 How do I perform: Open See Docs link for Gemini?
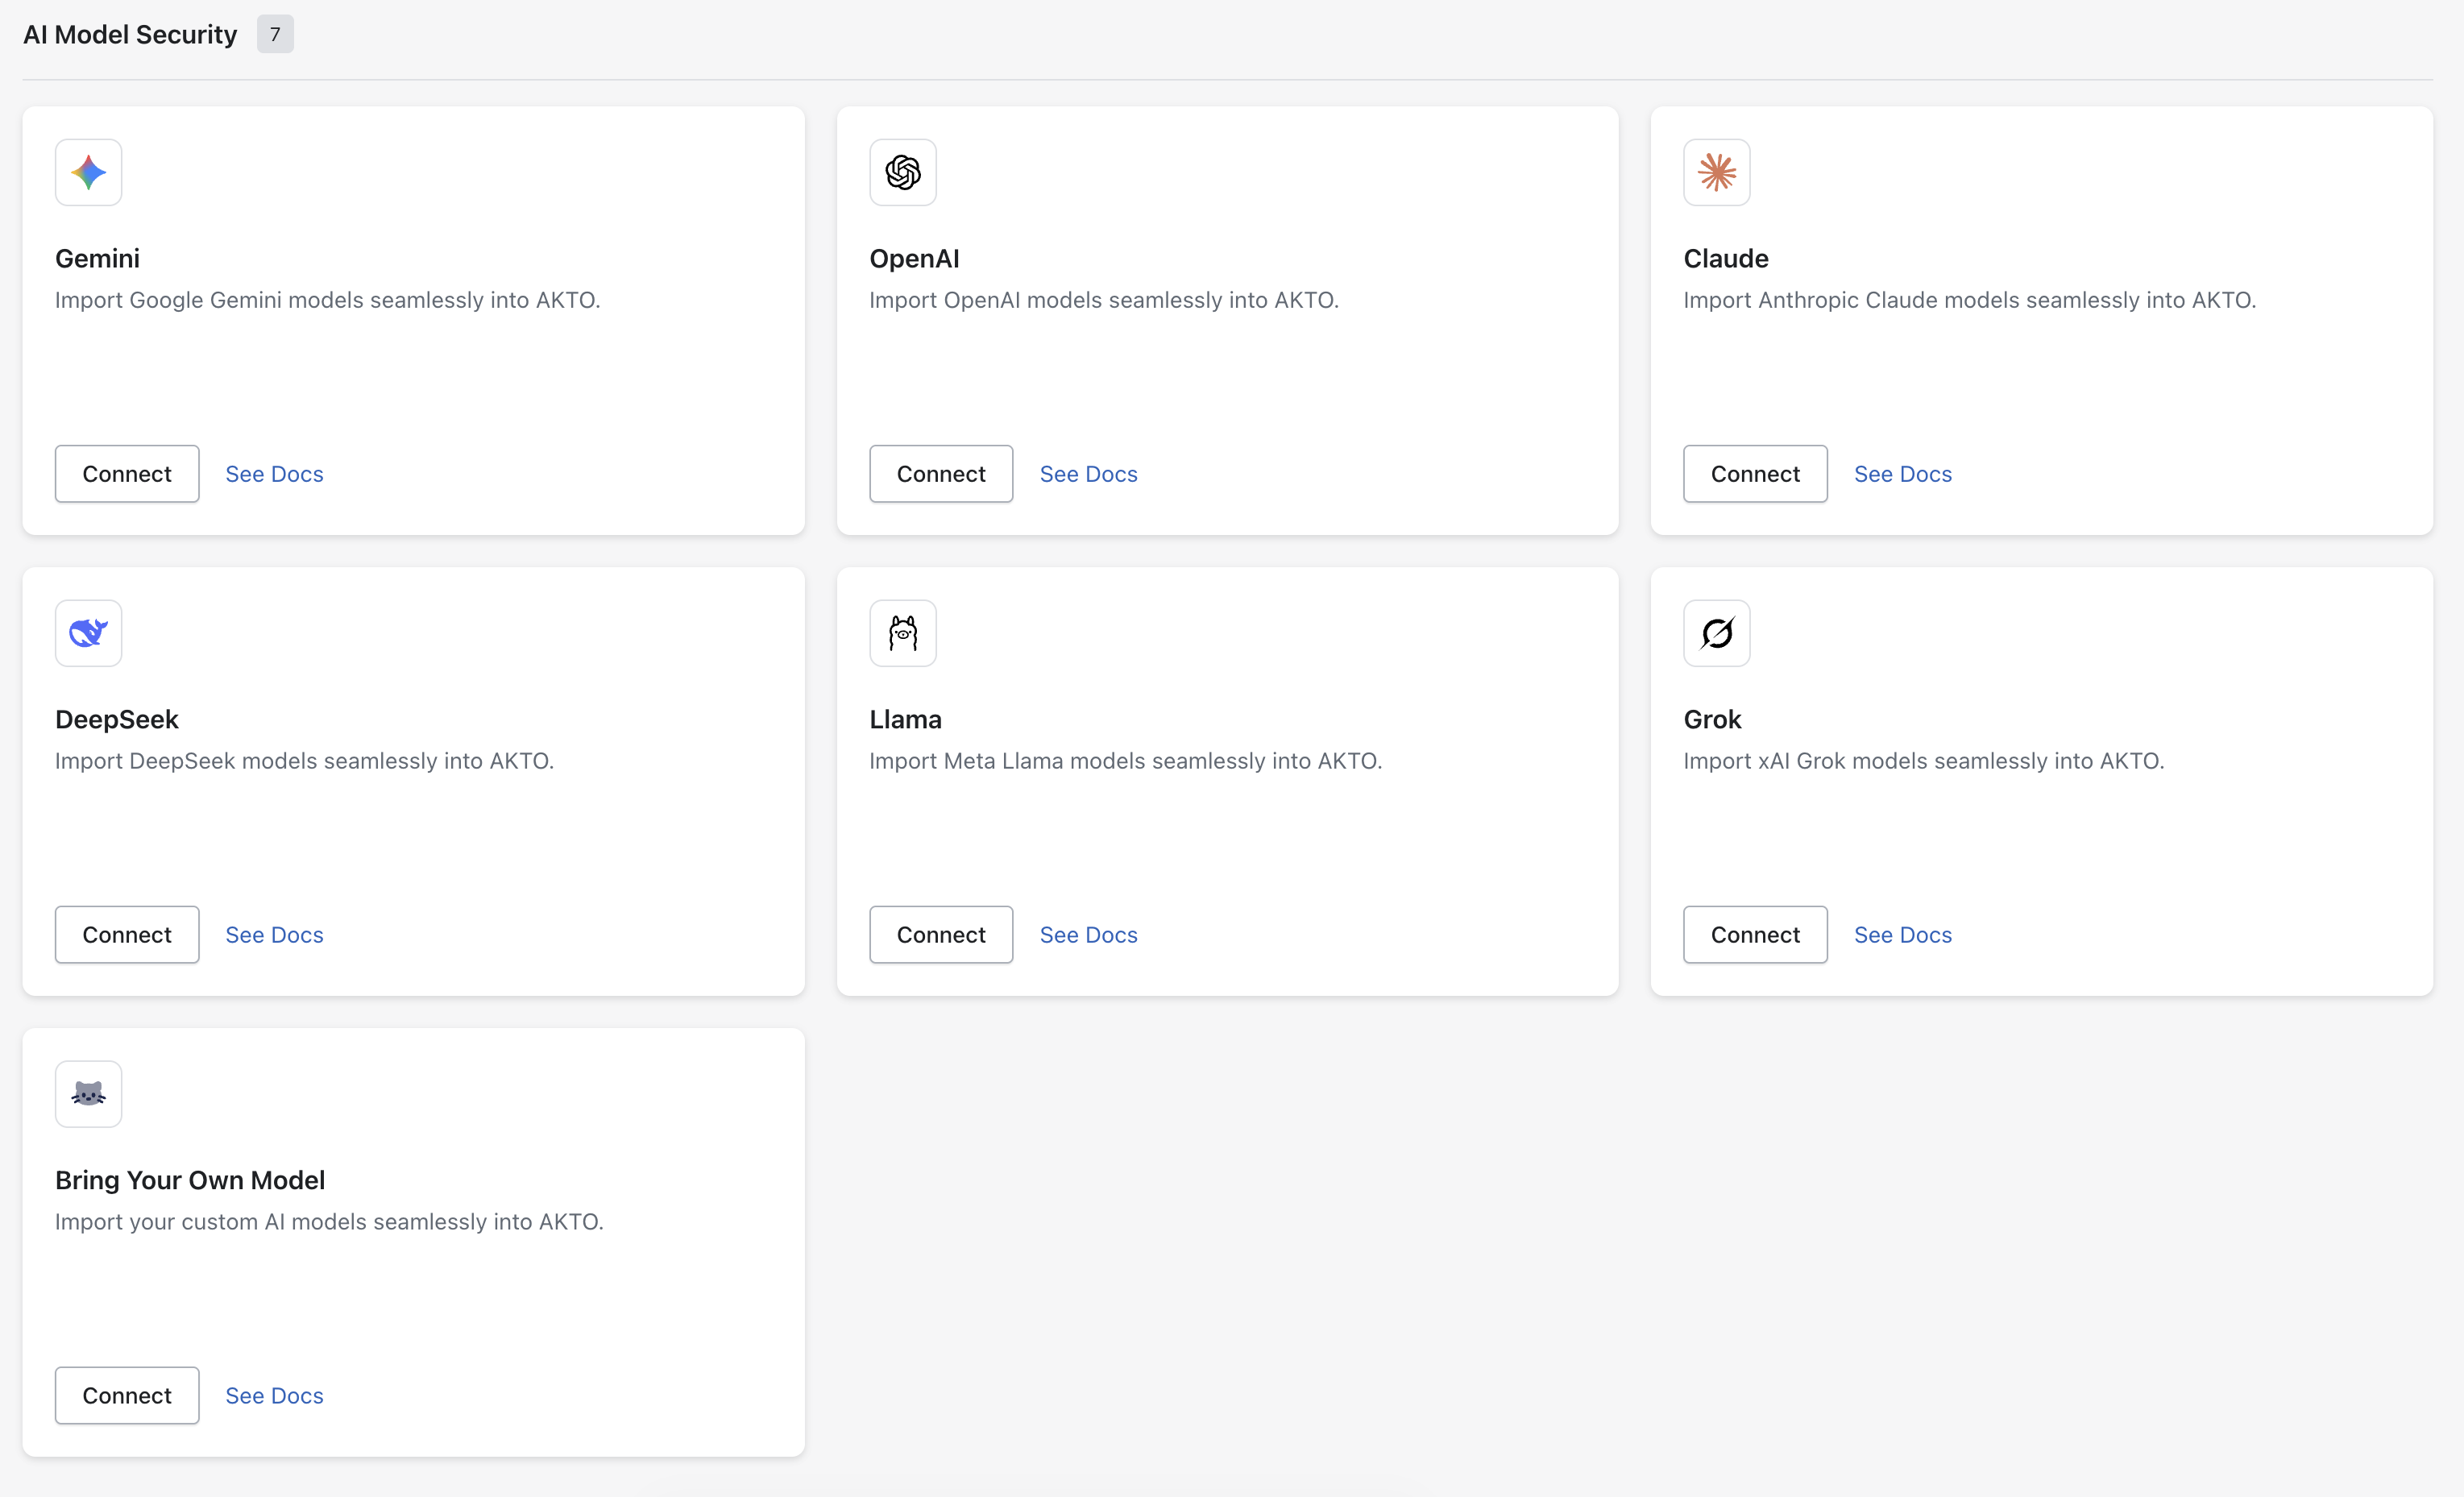click(274, 474)
